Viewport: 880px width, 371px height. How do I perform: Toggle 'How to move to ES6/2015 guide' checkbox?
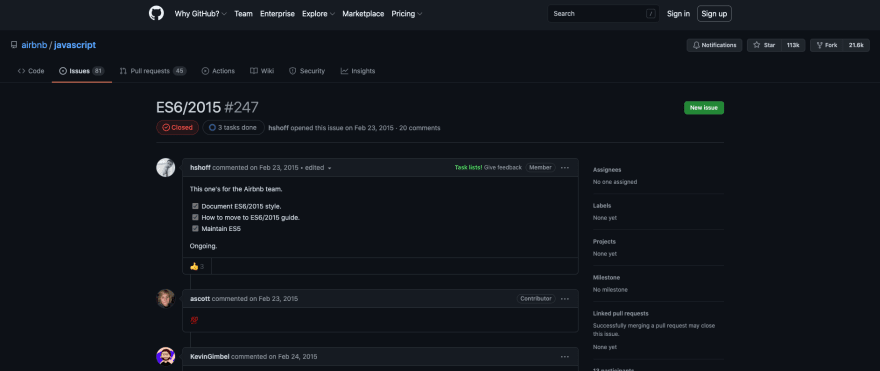(195, 217)
